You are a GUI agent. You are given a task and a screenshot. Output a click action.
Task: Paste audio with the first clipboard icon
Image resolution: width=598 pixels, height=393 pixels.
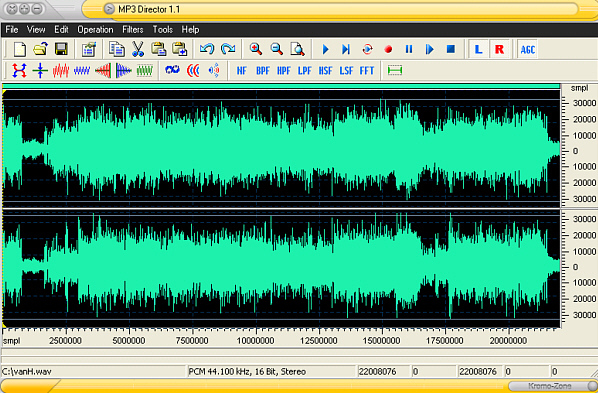point(158,49)
